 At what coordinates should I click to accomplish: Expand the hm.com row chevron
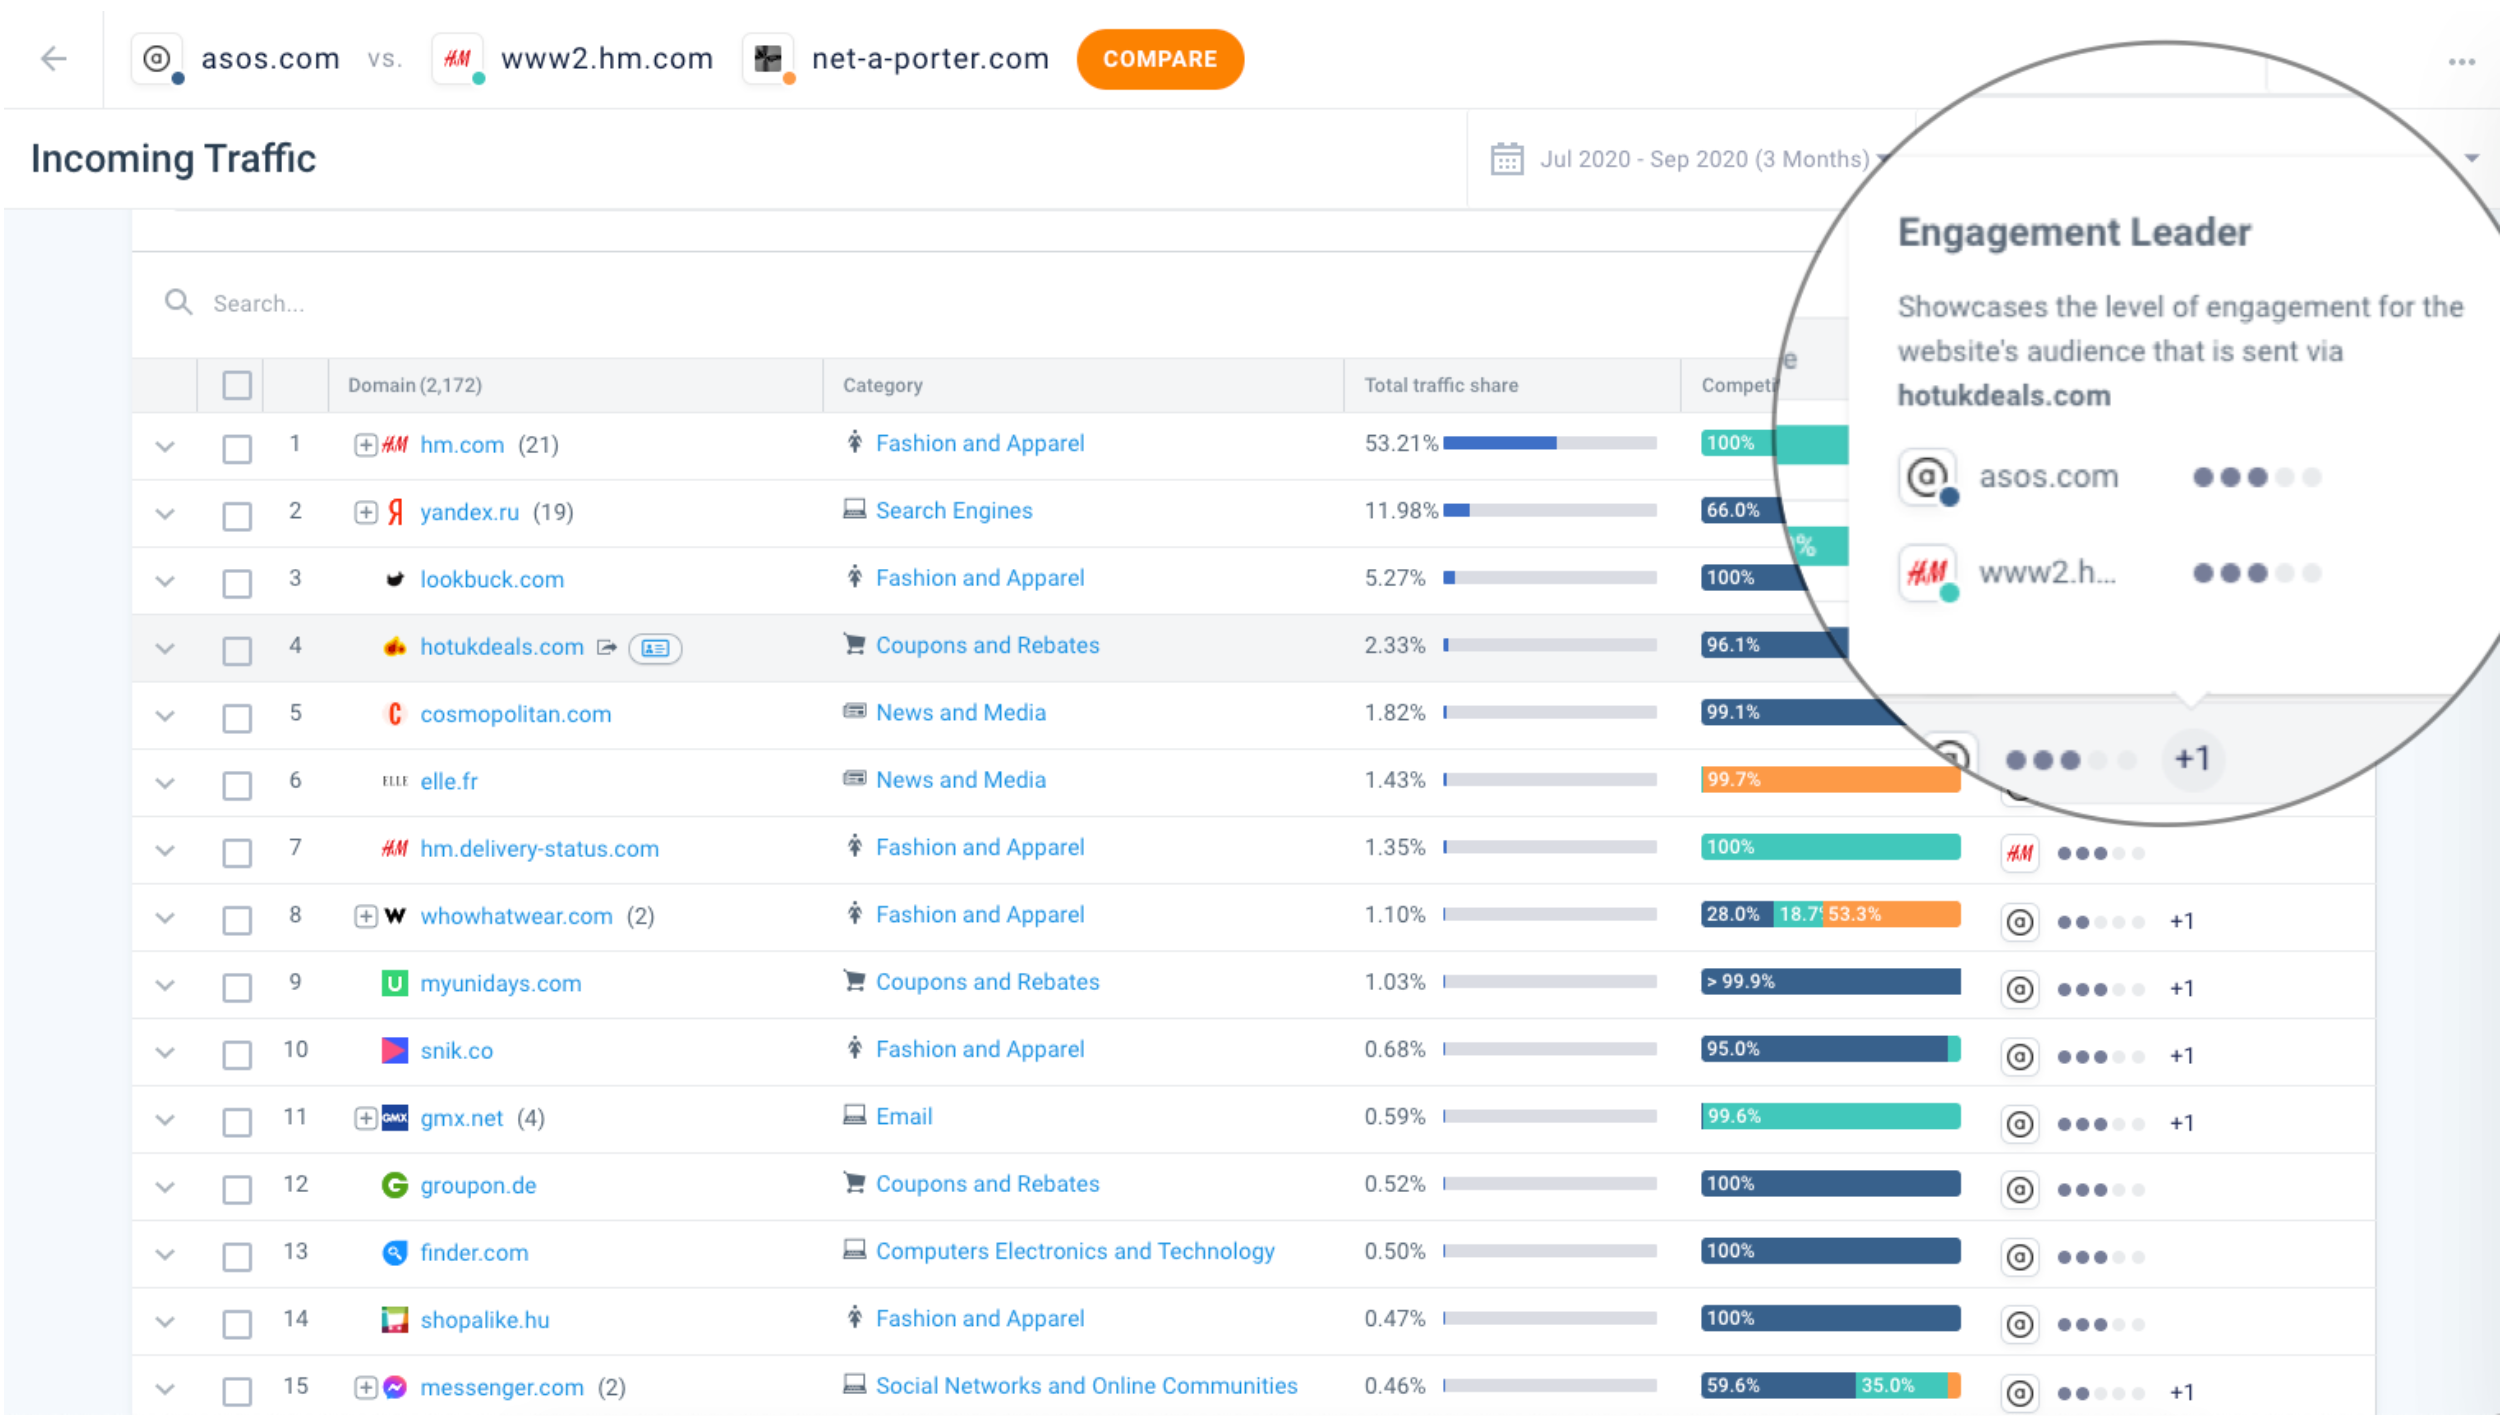click(x=165, y=446)
